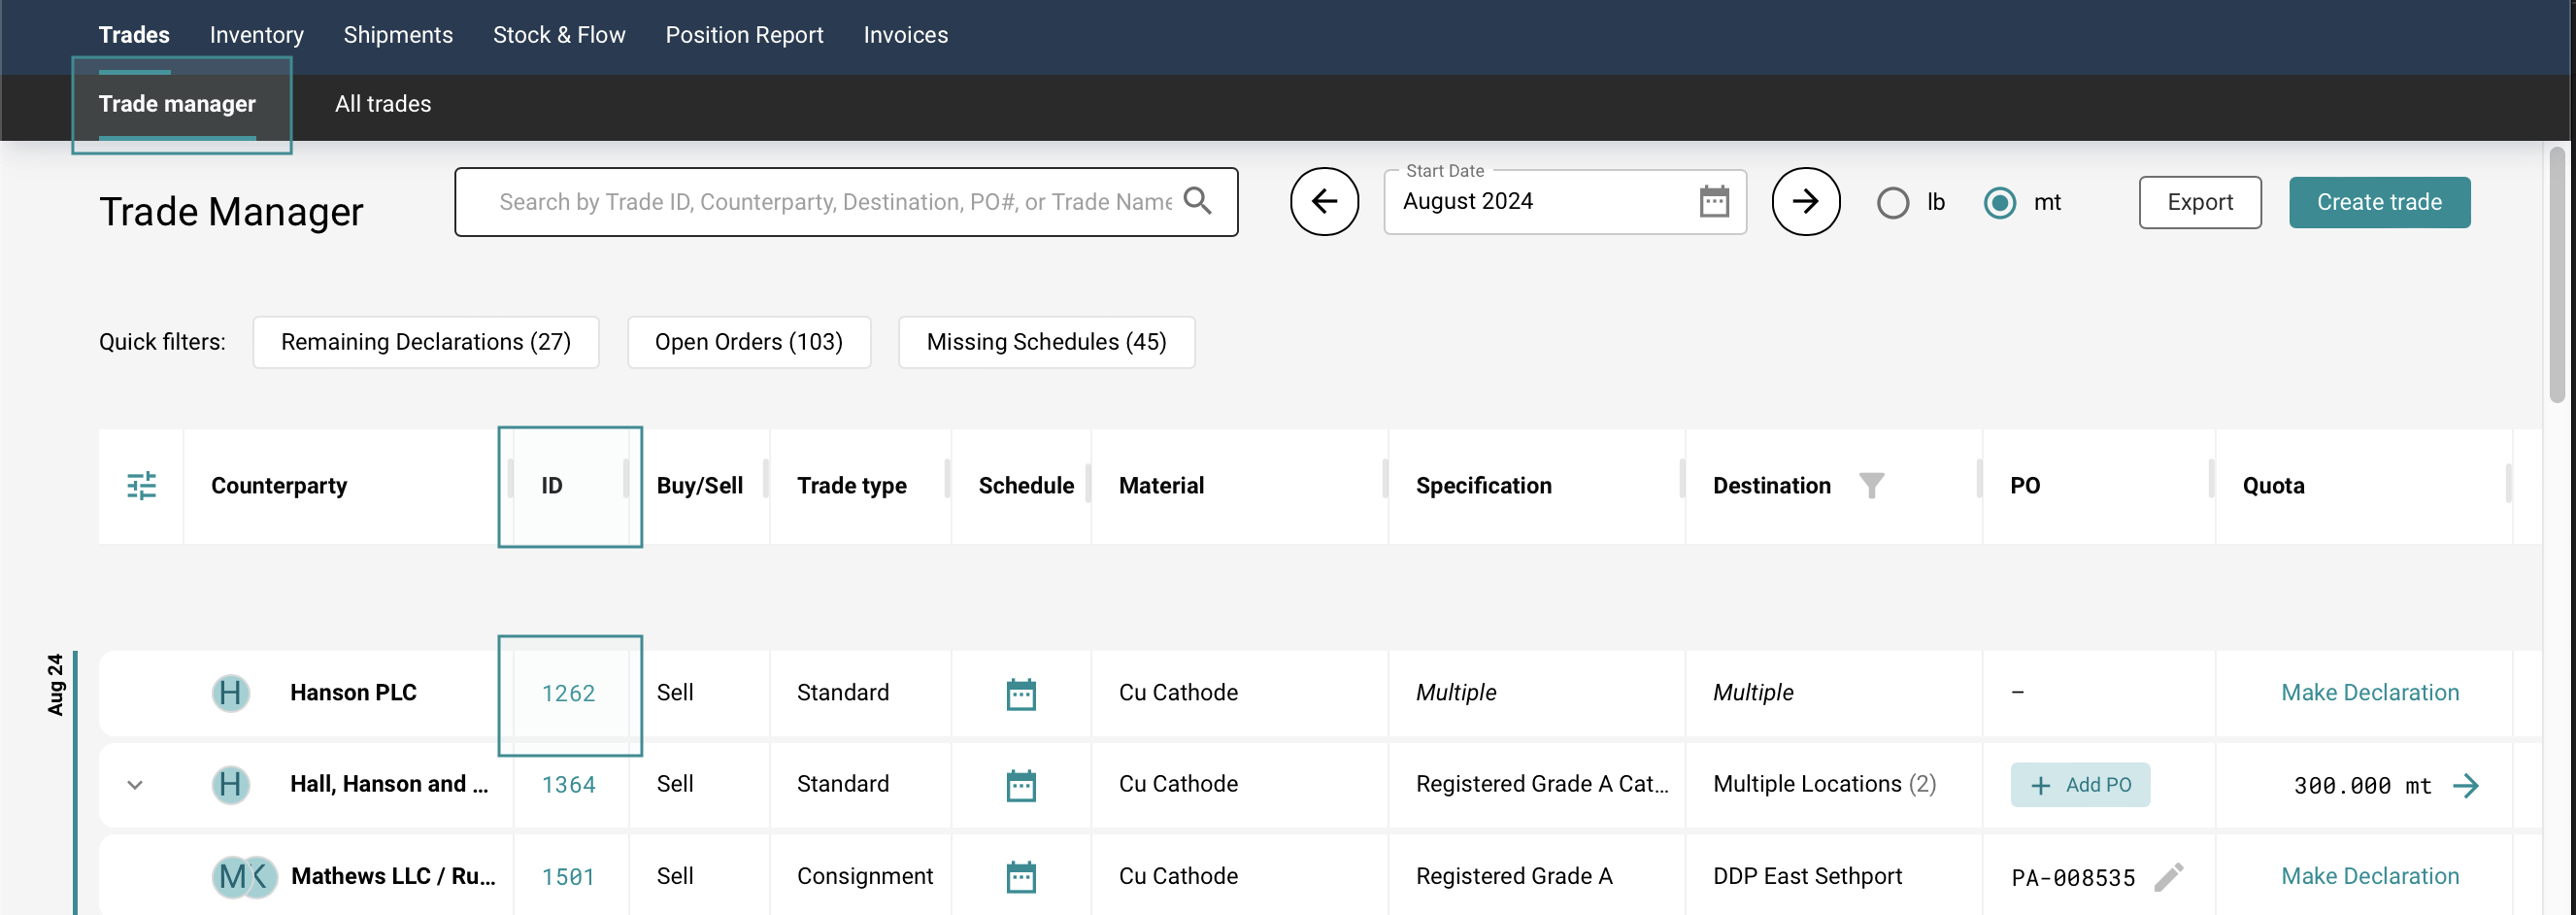Open quota arrow next to 300.000 mt

tap(2466, 786)
